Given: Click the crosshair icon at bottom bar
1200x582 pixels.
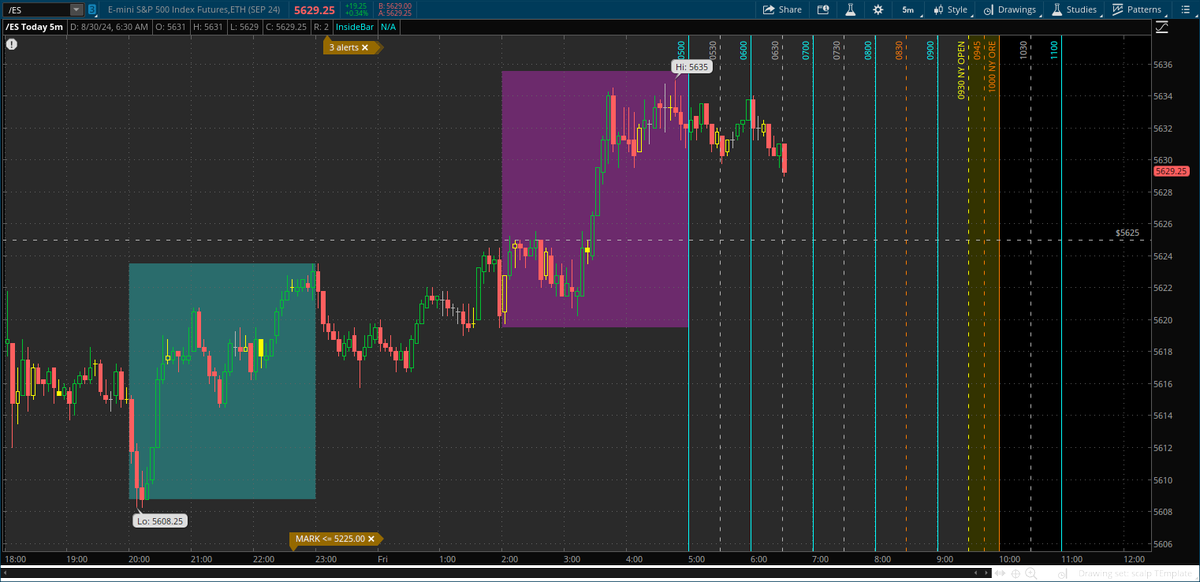Looking at the screenshot, I should click(x=1016, y=574).
